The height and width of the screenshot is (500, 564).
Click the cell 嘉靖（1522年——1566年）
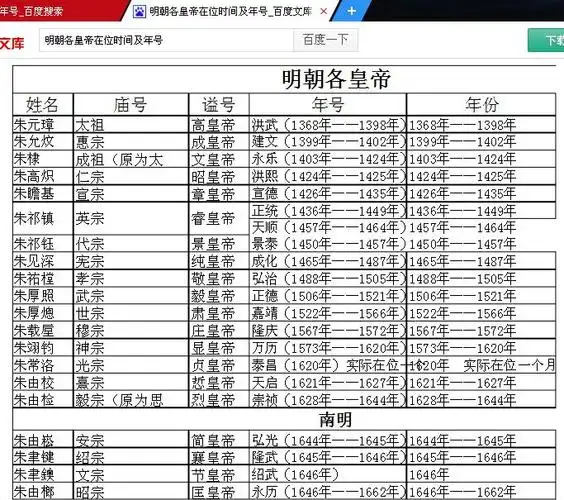coord(328,313)
